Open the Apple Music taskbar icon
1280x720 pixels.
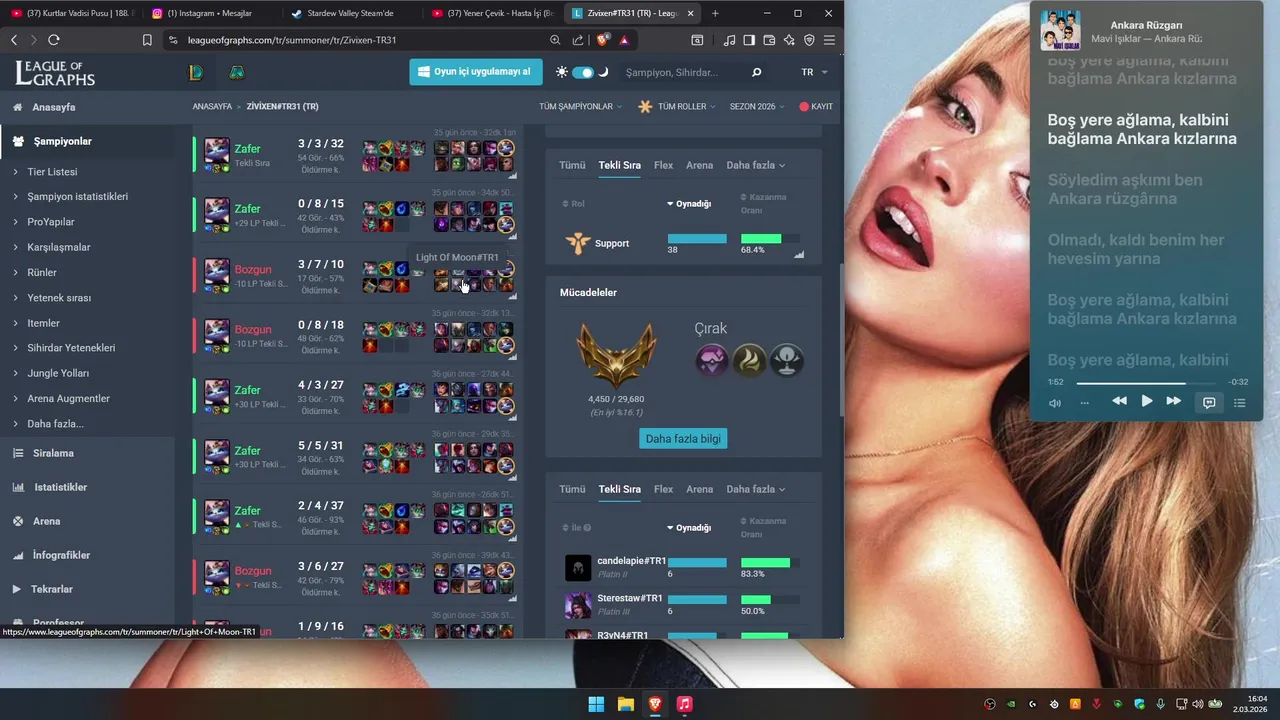pyautogui.click(x=684, y=704)
